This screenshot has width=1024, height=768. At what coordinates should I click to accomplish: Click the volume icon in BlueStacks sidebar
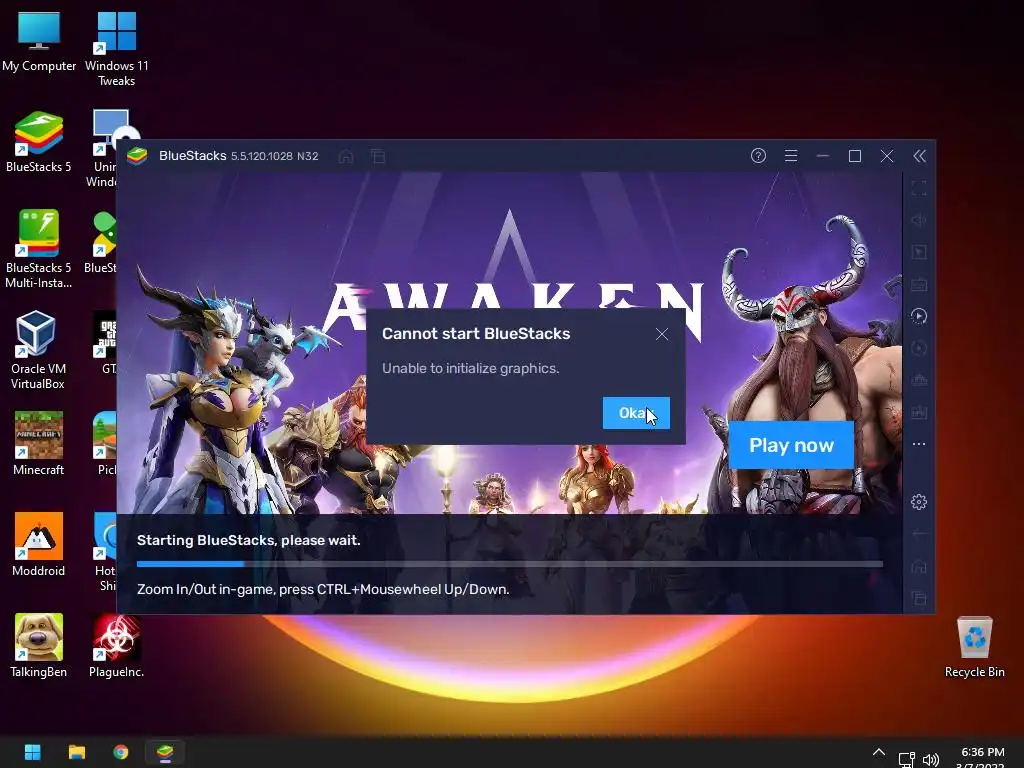(919, 220)
